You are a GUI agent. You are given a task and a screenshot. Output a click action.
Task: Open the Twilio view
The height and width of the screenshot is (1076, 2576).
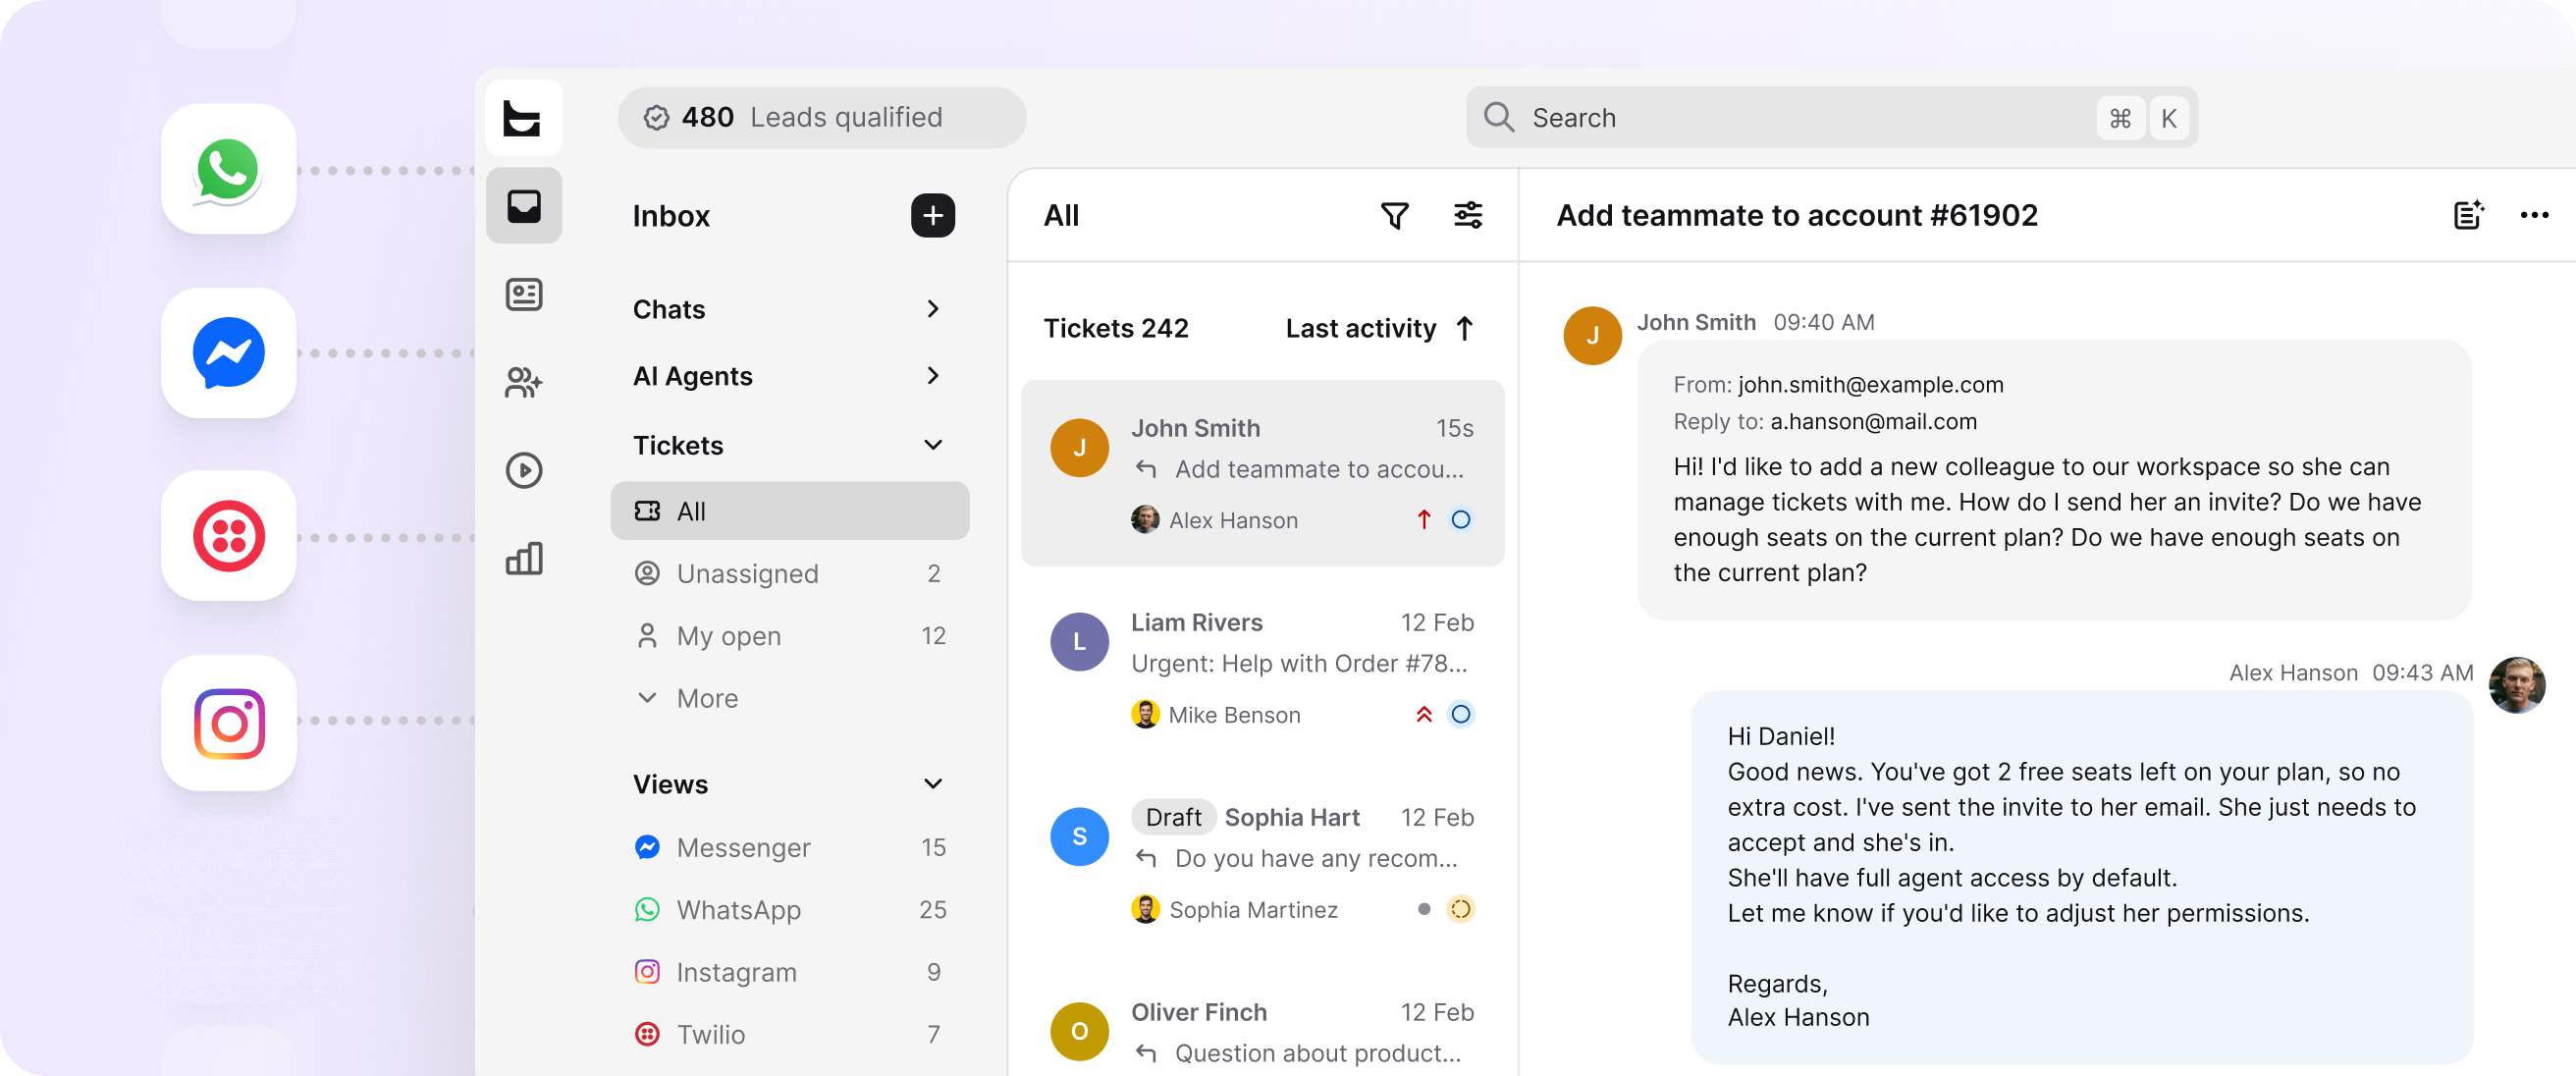tap(789, 1034)
